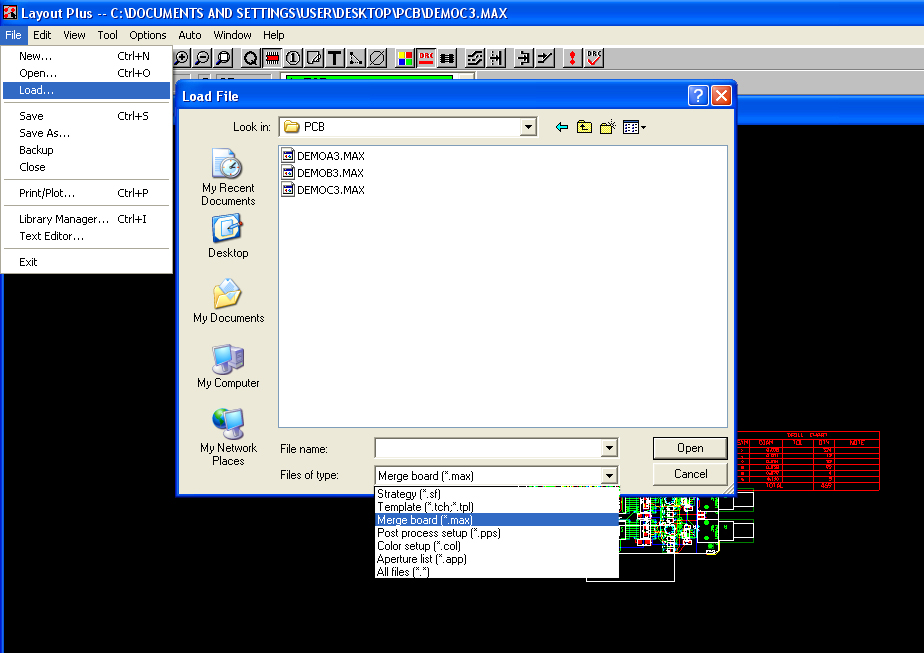This screenshot has height=653, width=924.
Task: Open My Recent Documents location
Action: pos(228,177)
